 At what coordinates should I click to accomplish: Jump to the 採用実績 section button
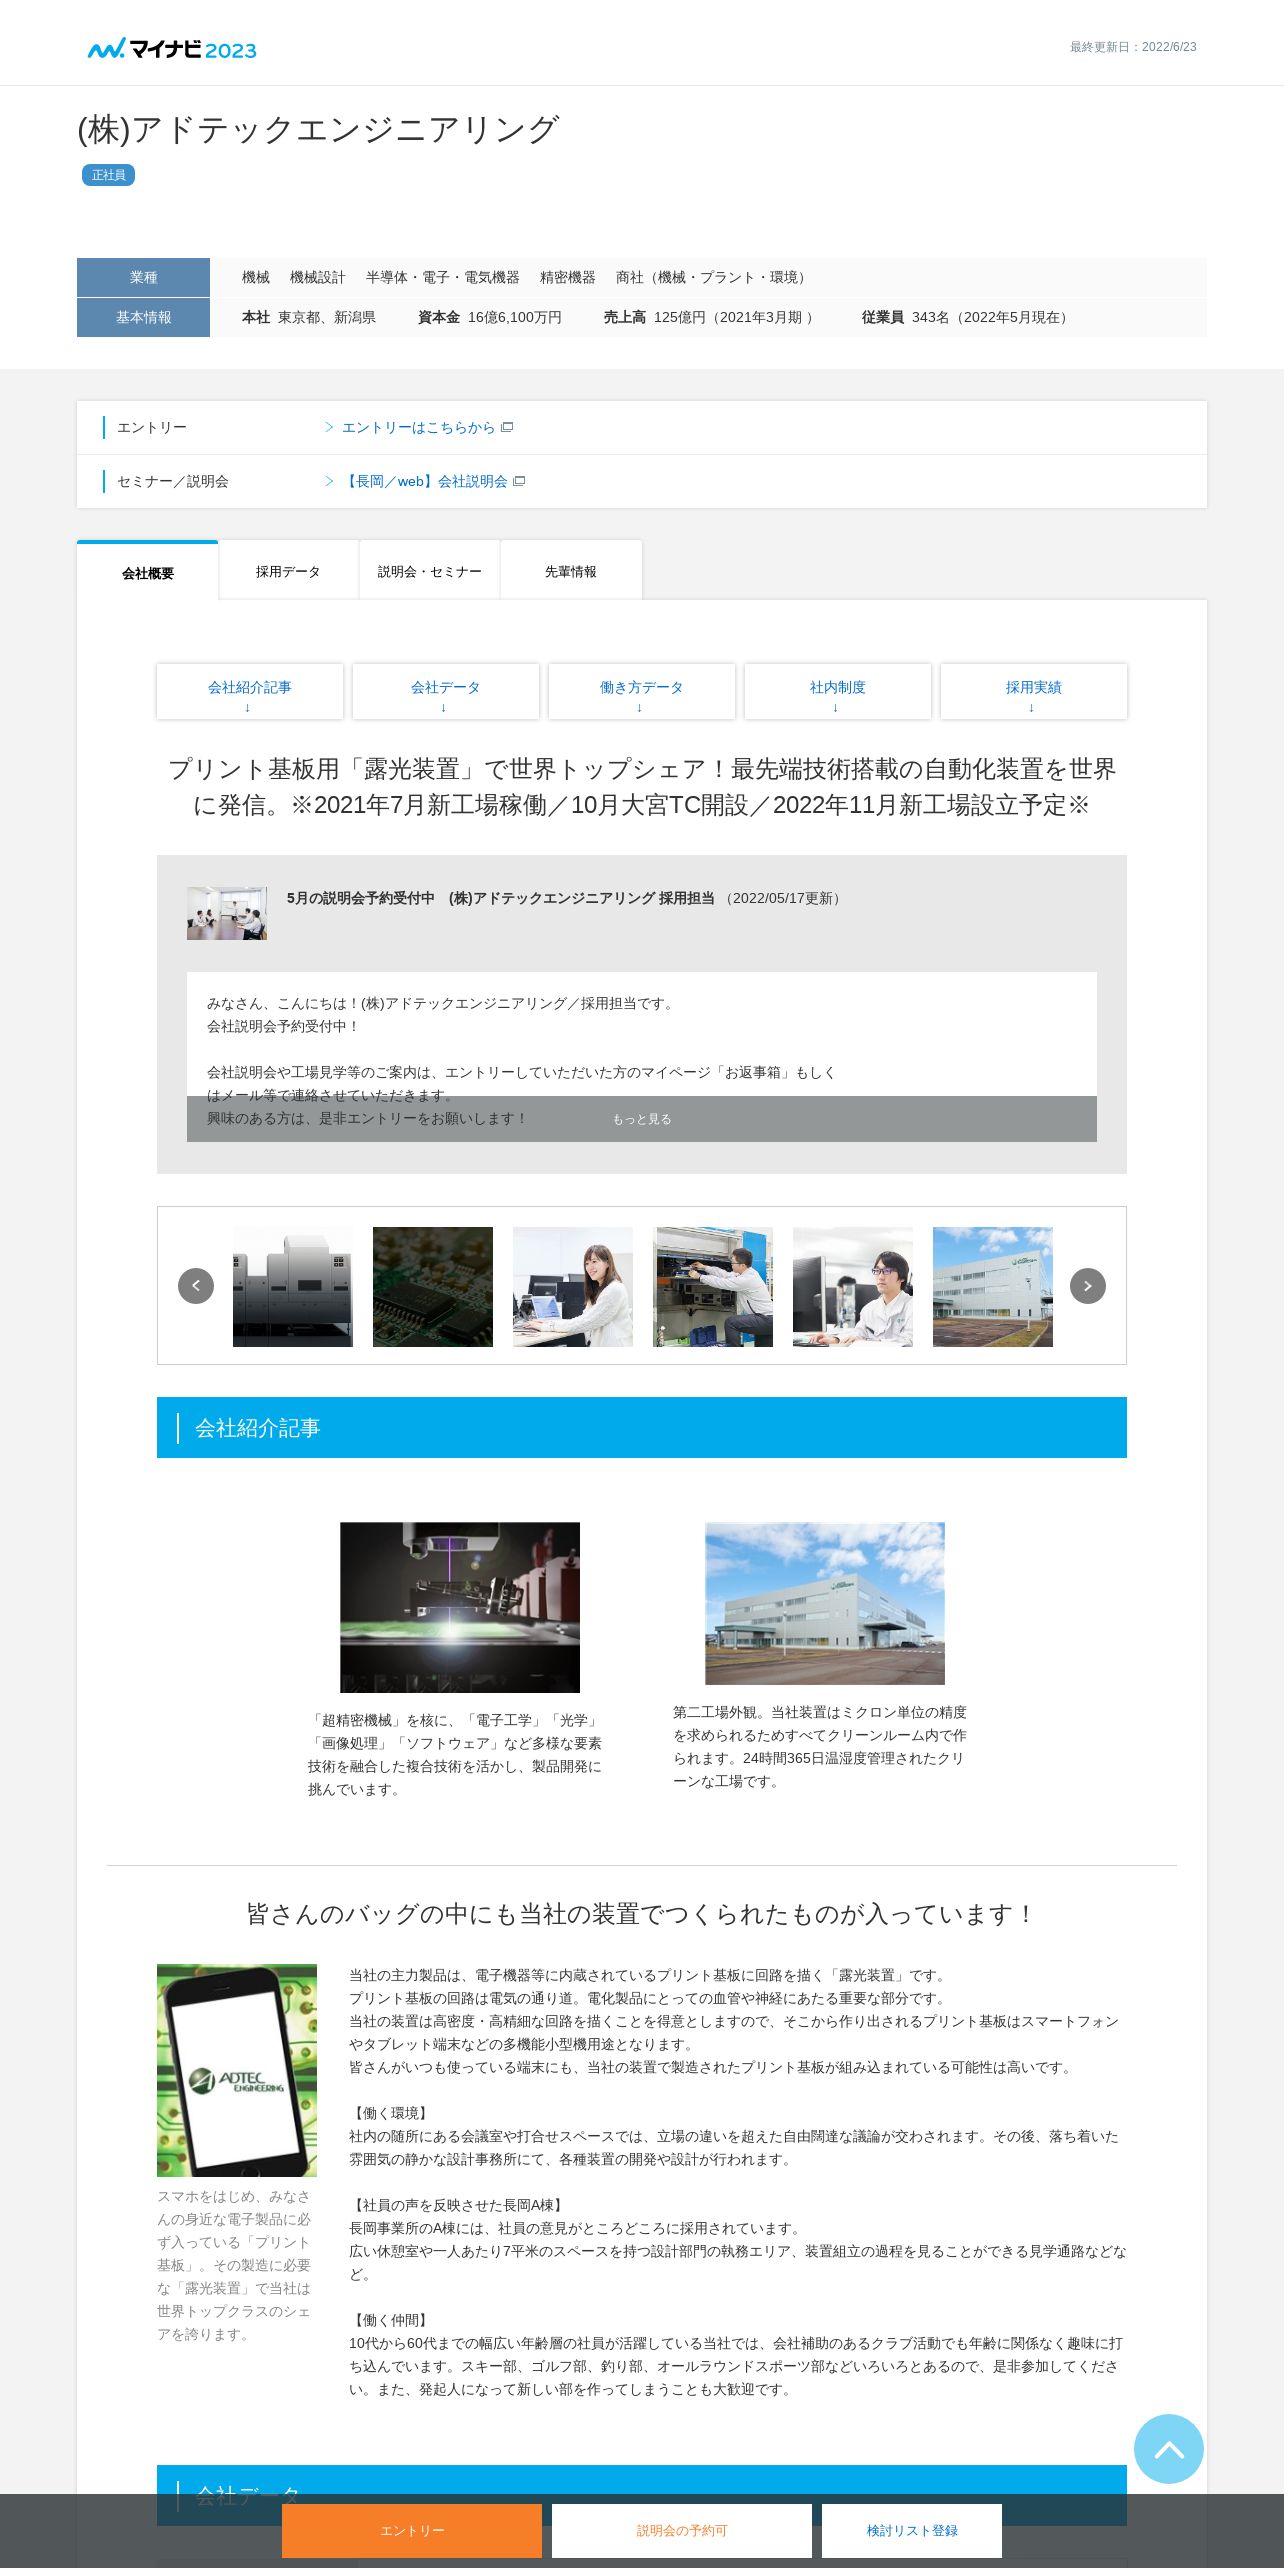1034,692
